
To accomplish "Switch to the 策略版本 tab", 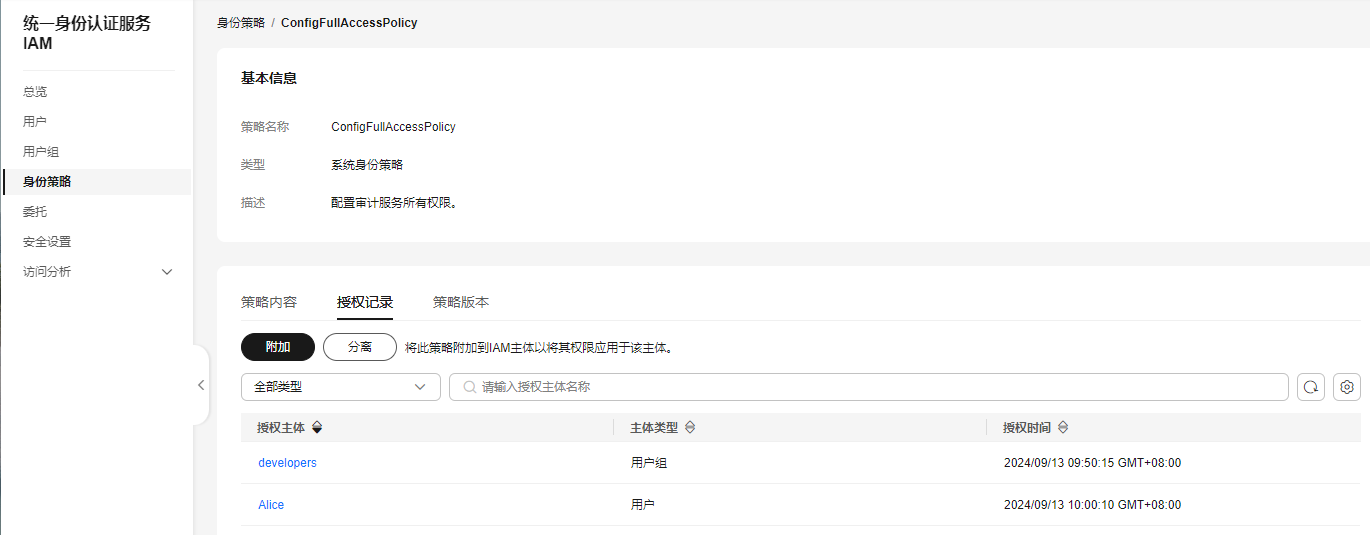I will coord(461,302).
